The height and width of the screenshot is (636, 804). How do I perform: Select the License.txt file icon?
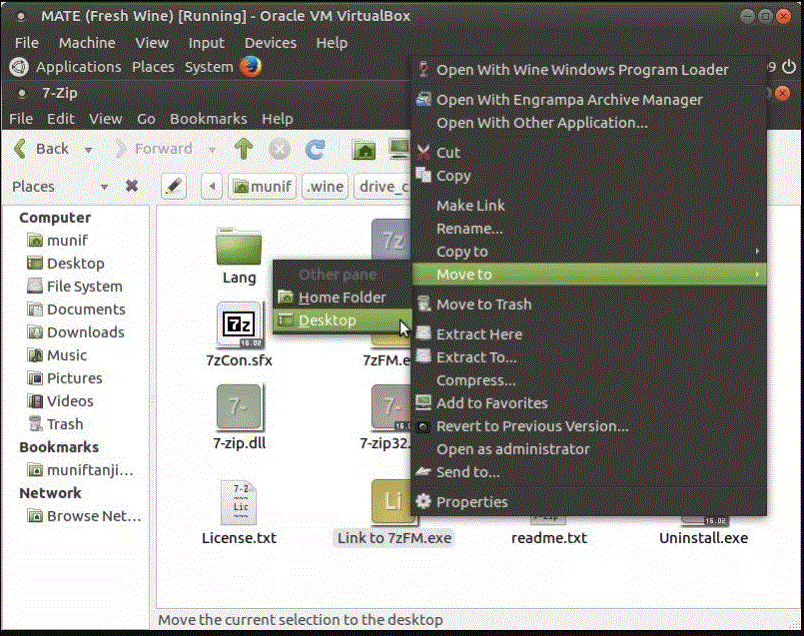pos(239,503)
